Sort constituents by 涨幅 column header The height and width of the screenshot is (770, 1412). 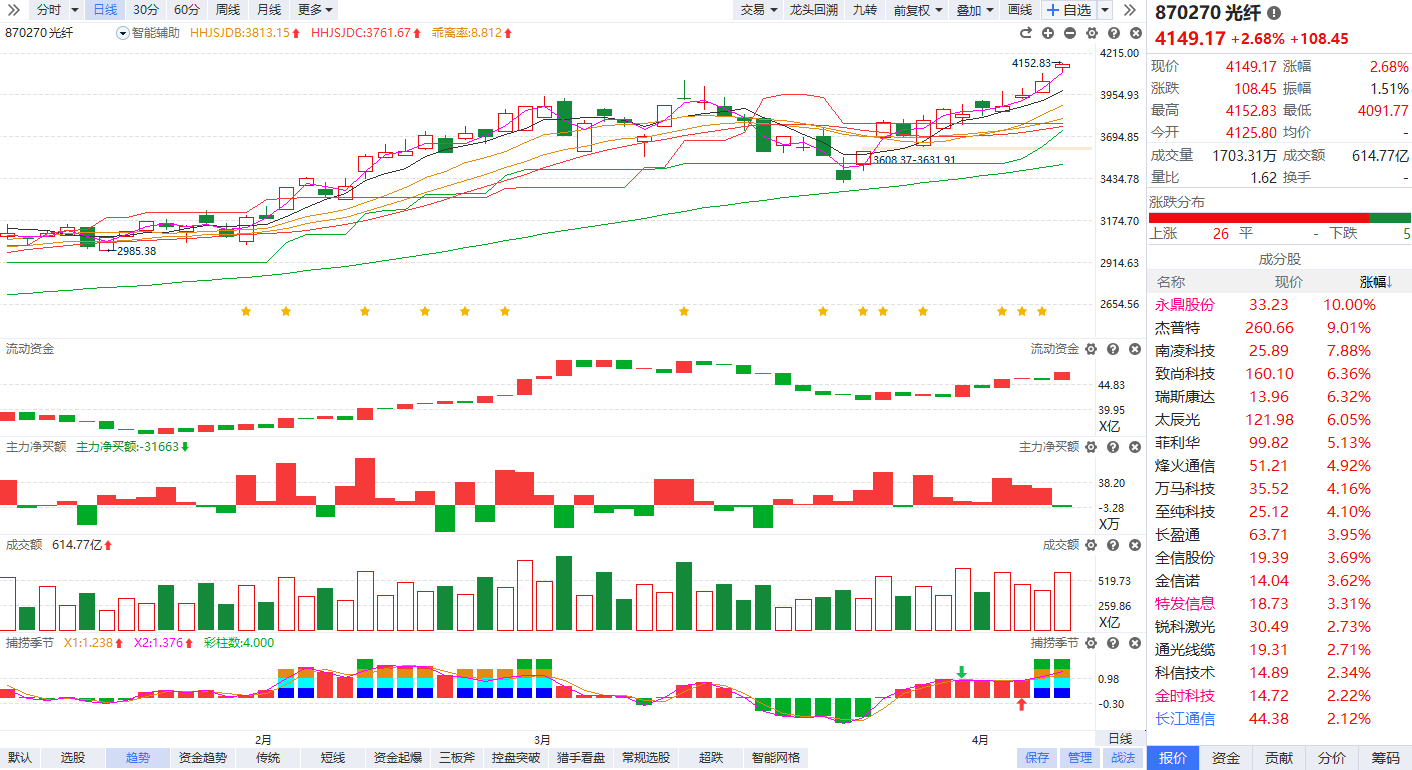coord(1376,282)
